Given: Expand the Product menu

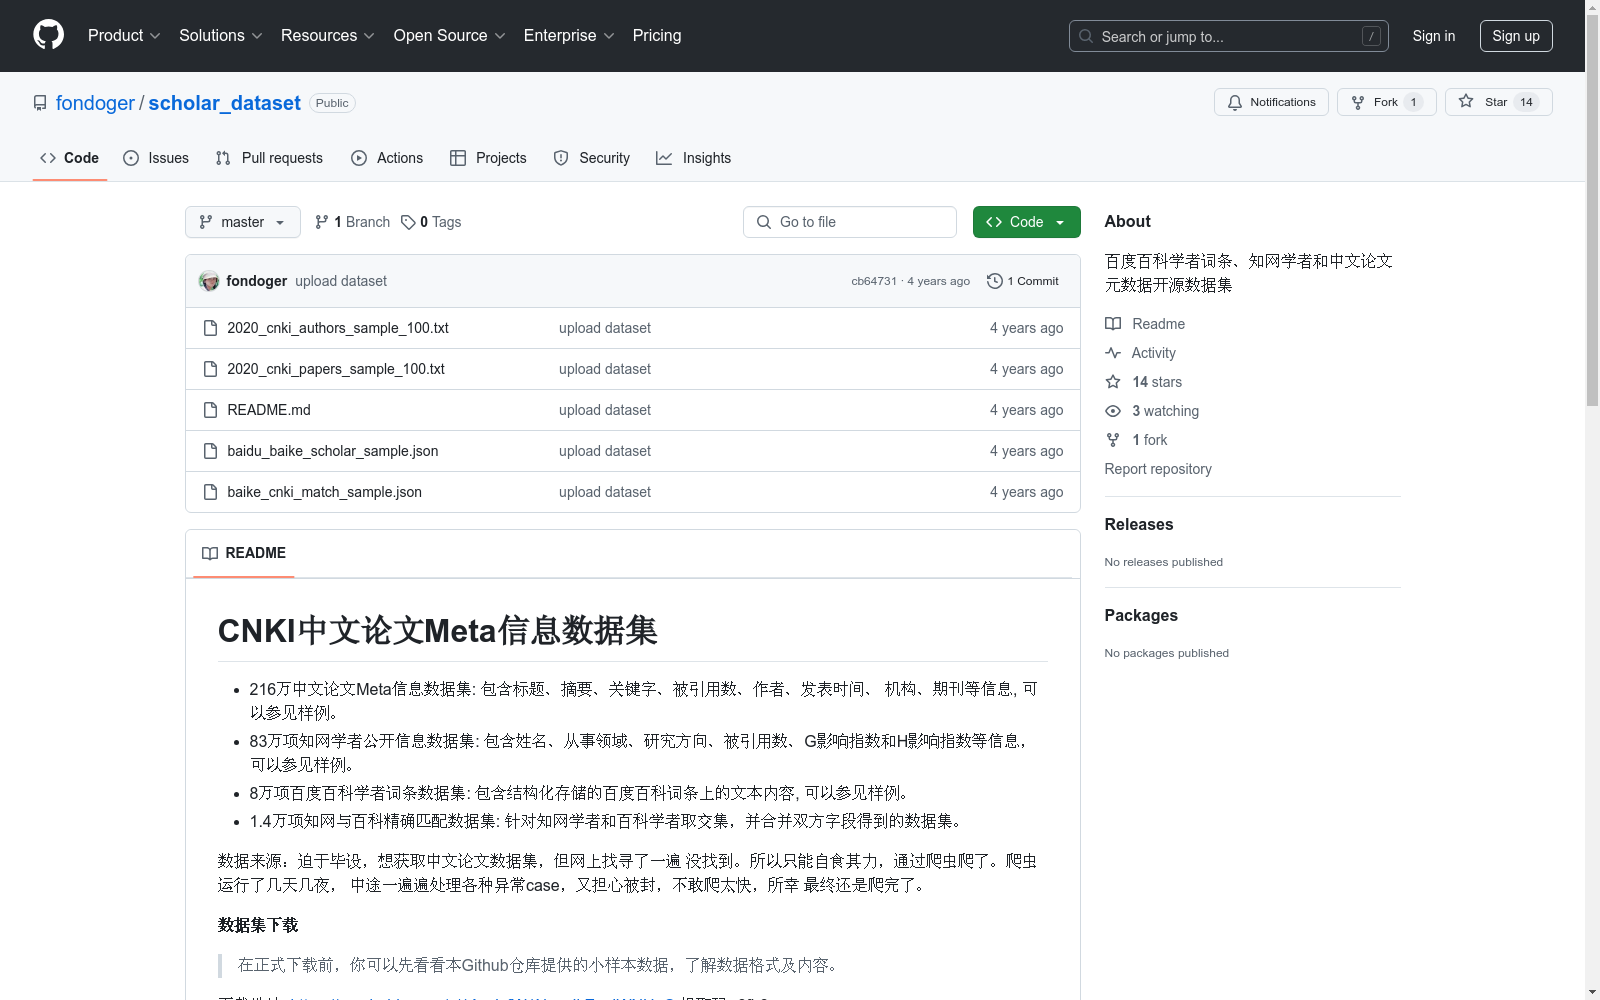Looking at the screenshot, I should pyautogui.click(x=124, y=35).
